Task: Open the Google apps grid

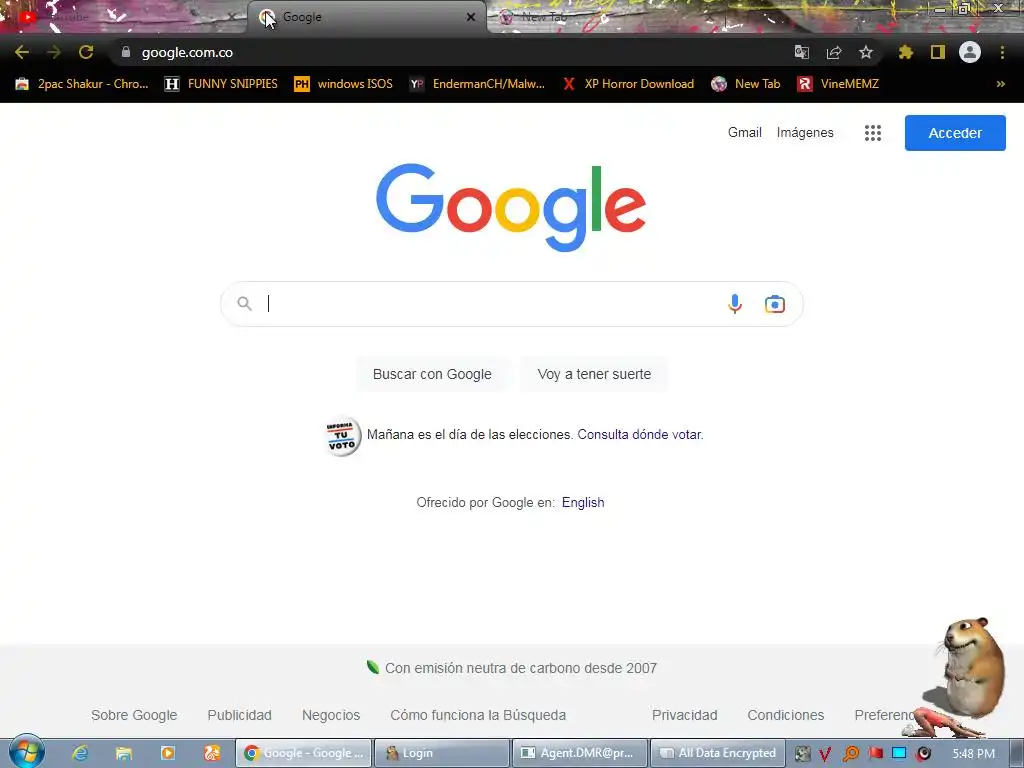Action: (x=872, y=133)
